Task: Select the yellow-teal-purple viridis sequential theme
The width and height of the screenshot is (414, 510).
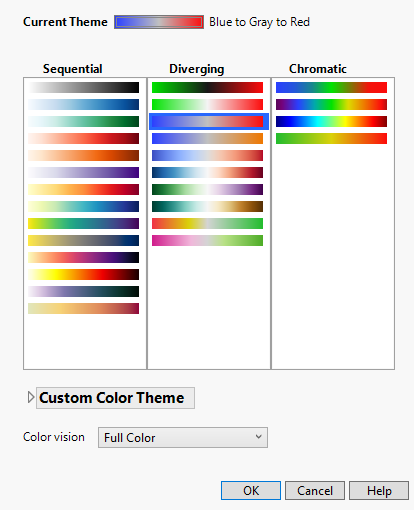Action: tap(83, 223)
